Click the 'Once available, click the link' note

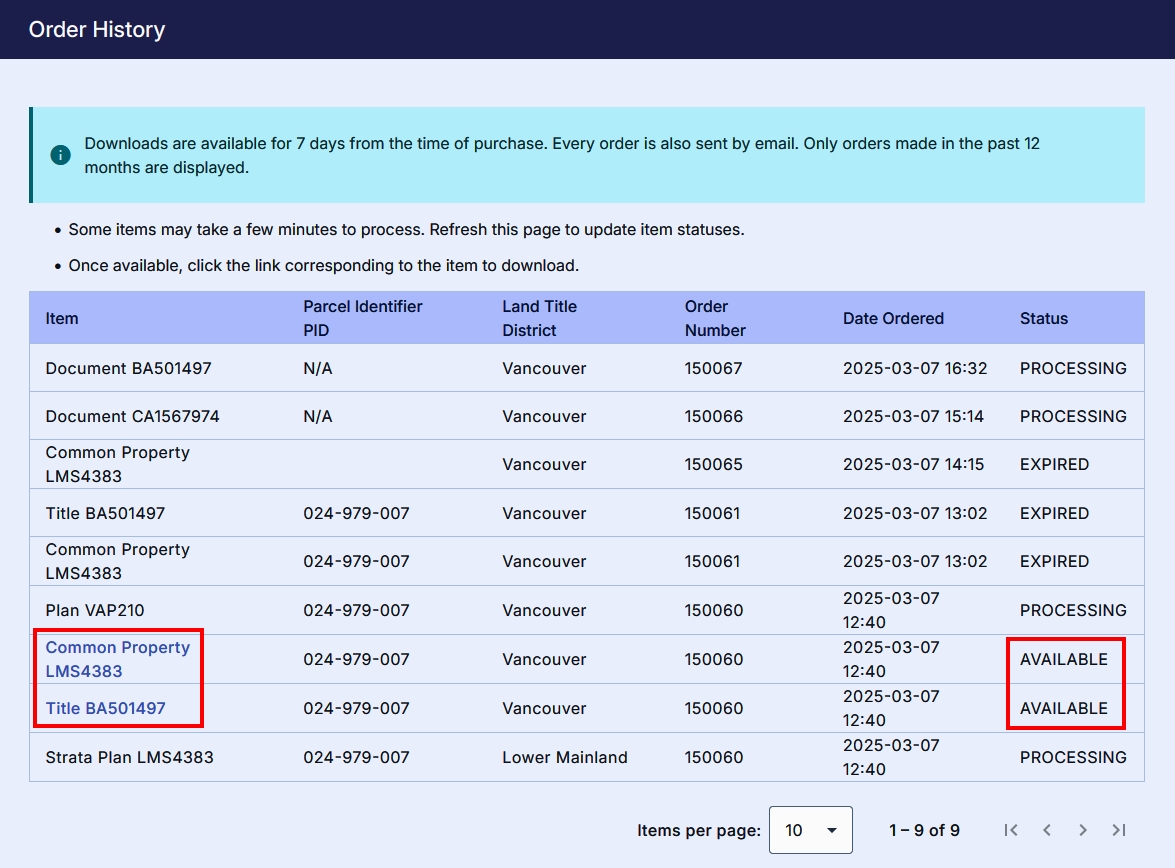click(x=324, y=265)
